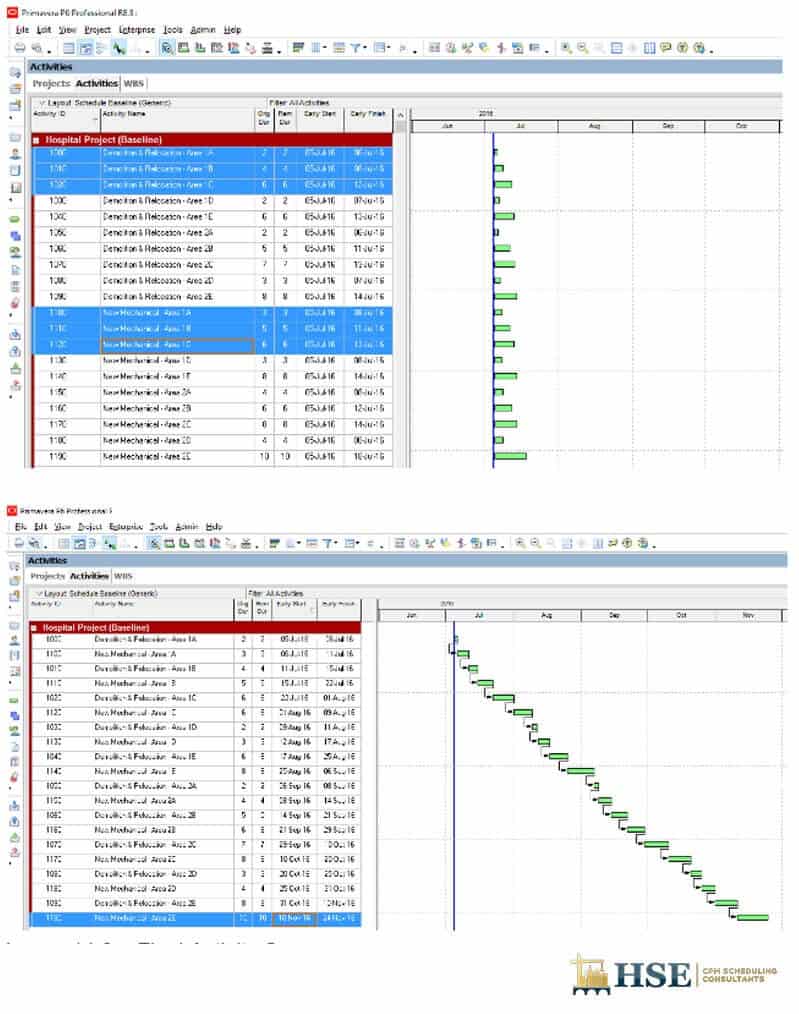Click the Zoom In magnifier in the upper toolbar

[x=567, y=47]
